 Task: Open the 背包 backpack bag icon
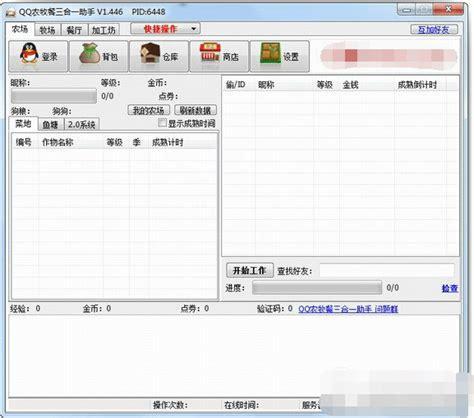click(89, 53)
